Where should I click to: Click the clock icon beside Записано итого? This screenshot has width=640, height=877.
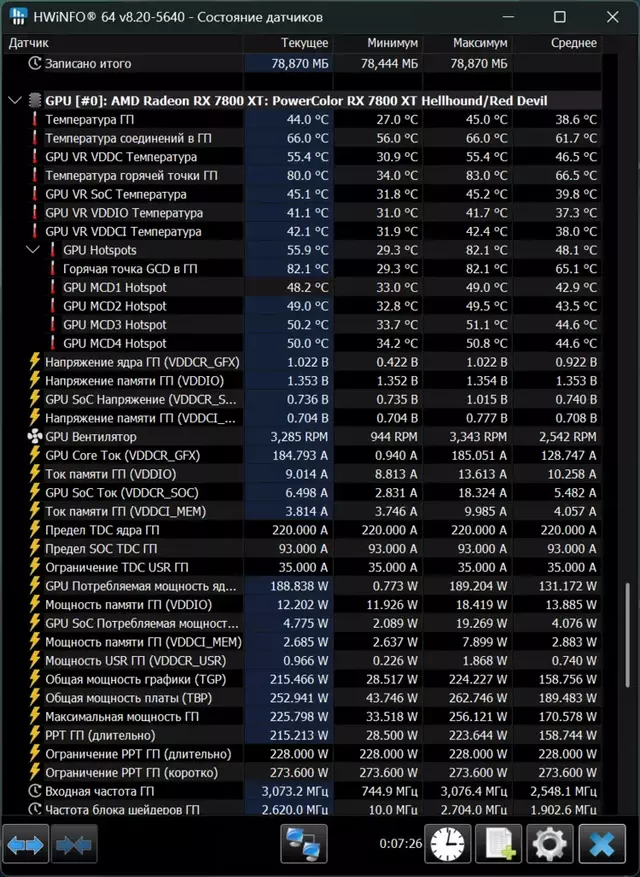(35, 63)
